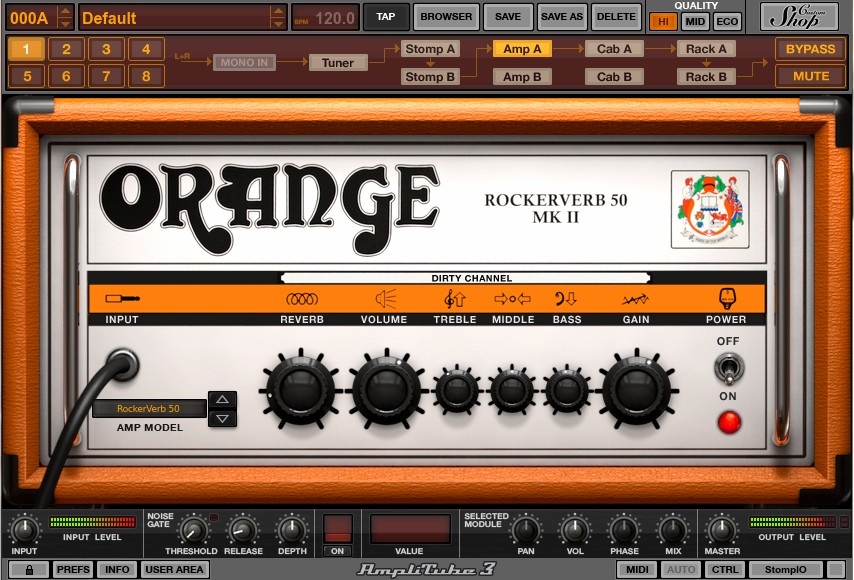
Task: Click the amp input jack socket
Action: pos(123,364)
